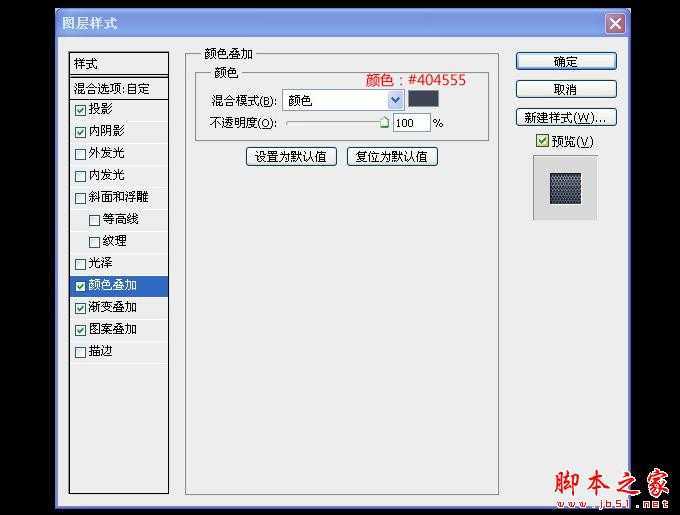Enable the 内发光 checkbox

coord(80,176)
